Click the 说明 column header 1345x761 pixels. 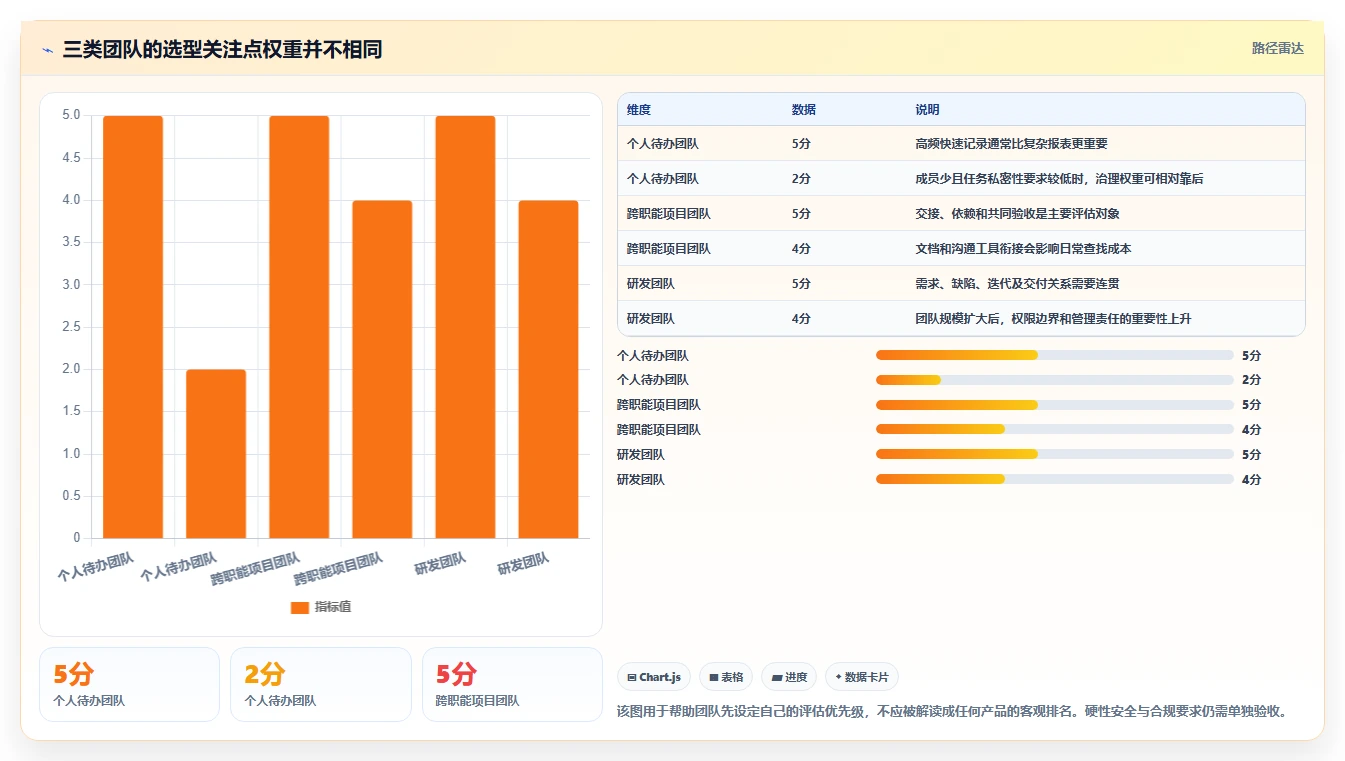pos(927,110)
